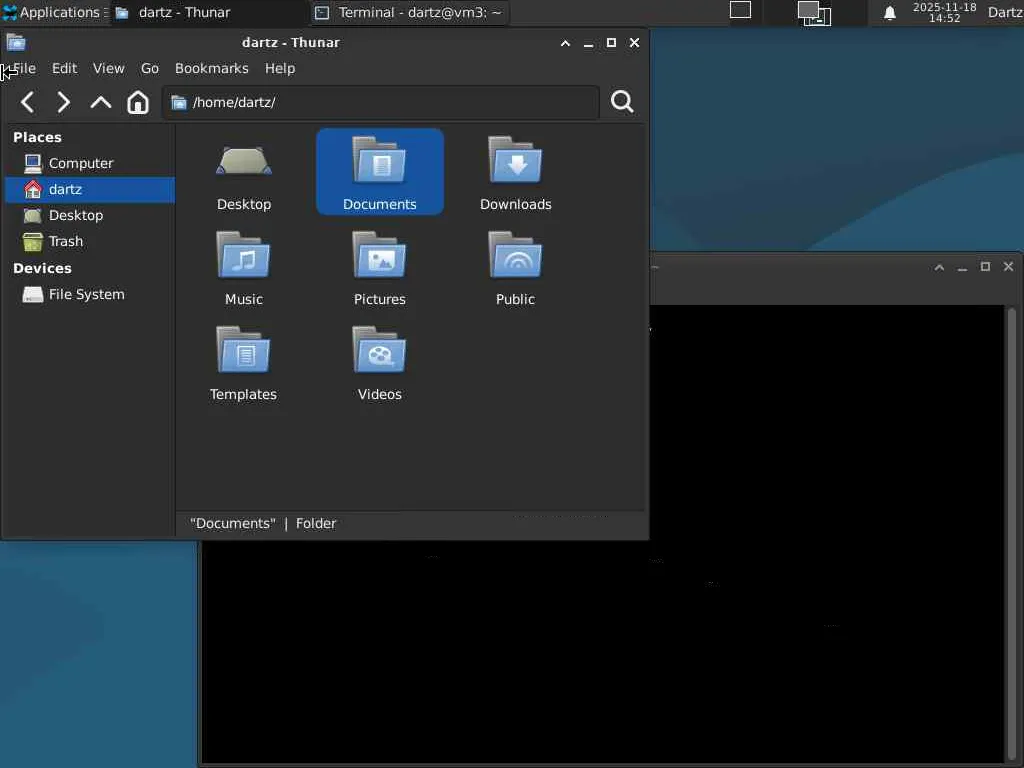Select the Videos folder icon

(379, 350)
